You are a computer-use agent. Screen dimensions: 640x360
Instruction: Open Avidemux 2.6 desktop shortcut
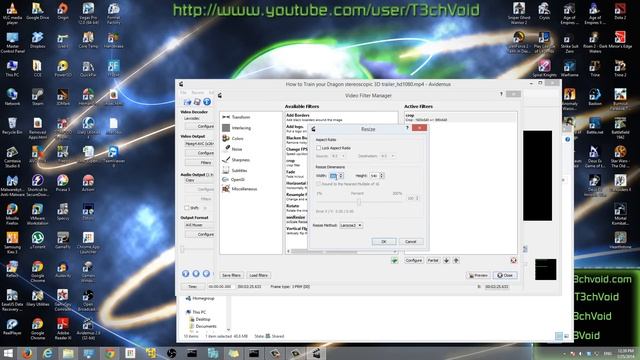88,329
